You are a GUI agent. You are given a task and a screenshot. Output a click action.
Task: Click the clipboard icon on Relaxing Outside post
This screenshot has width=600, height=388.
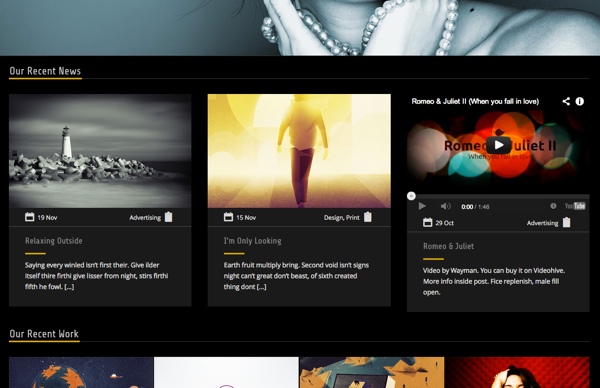pos(168,217)
